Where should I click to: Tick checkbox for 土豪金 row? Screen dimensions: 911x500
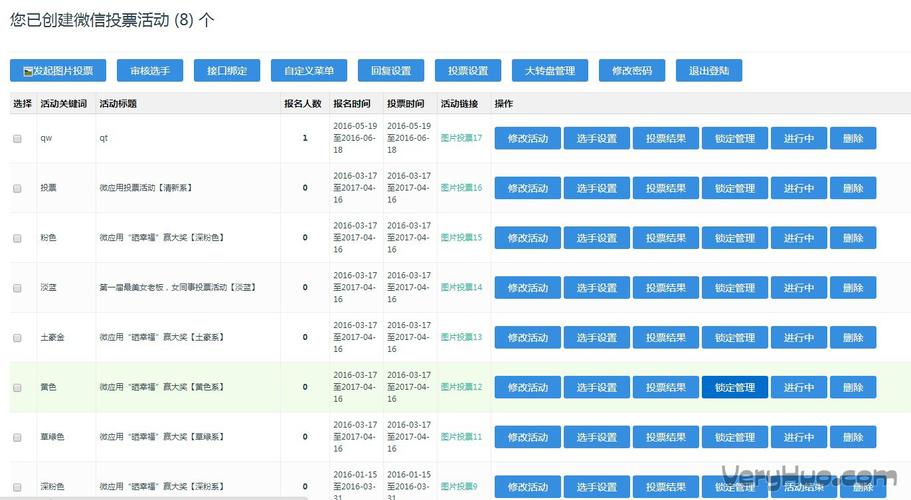(17, 338)
